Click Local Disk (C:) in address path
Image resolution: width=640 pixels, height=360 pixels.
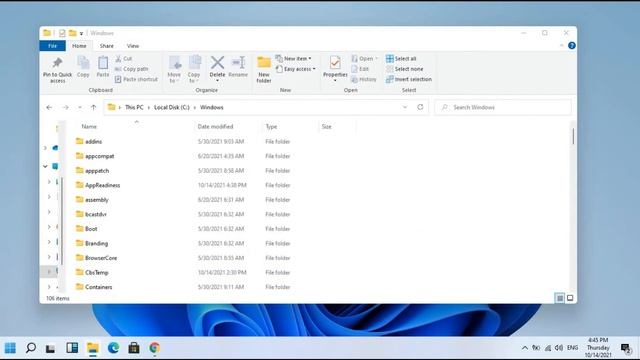tap(172, 107)
